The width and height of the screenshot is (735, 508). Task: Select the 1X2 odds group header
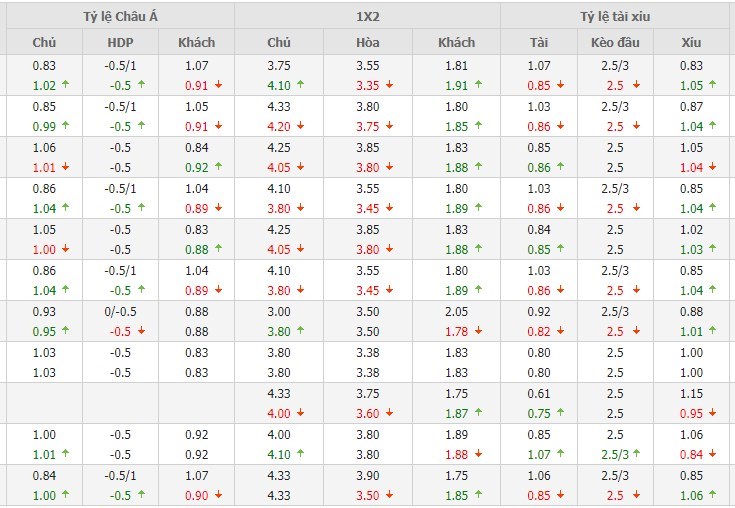click(x=367, y=16)
